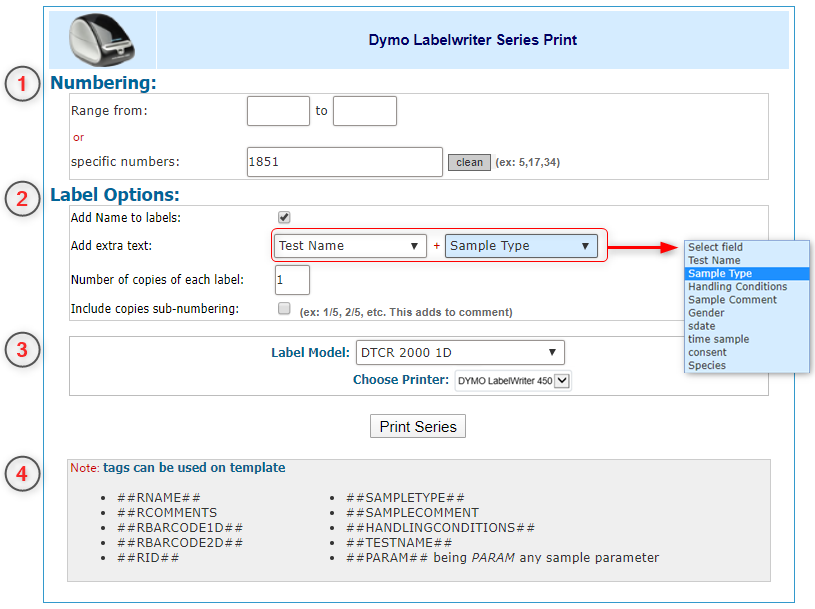
Task: Choose 'Test Name' in the dropdown list
Action: point(747,260)
